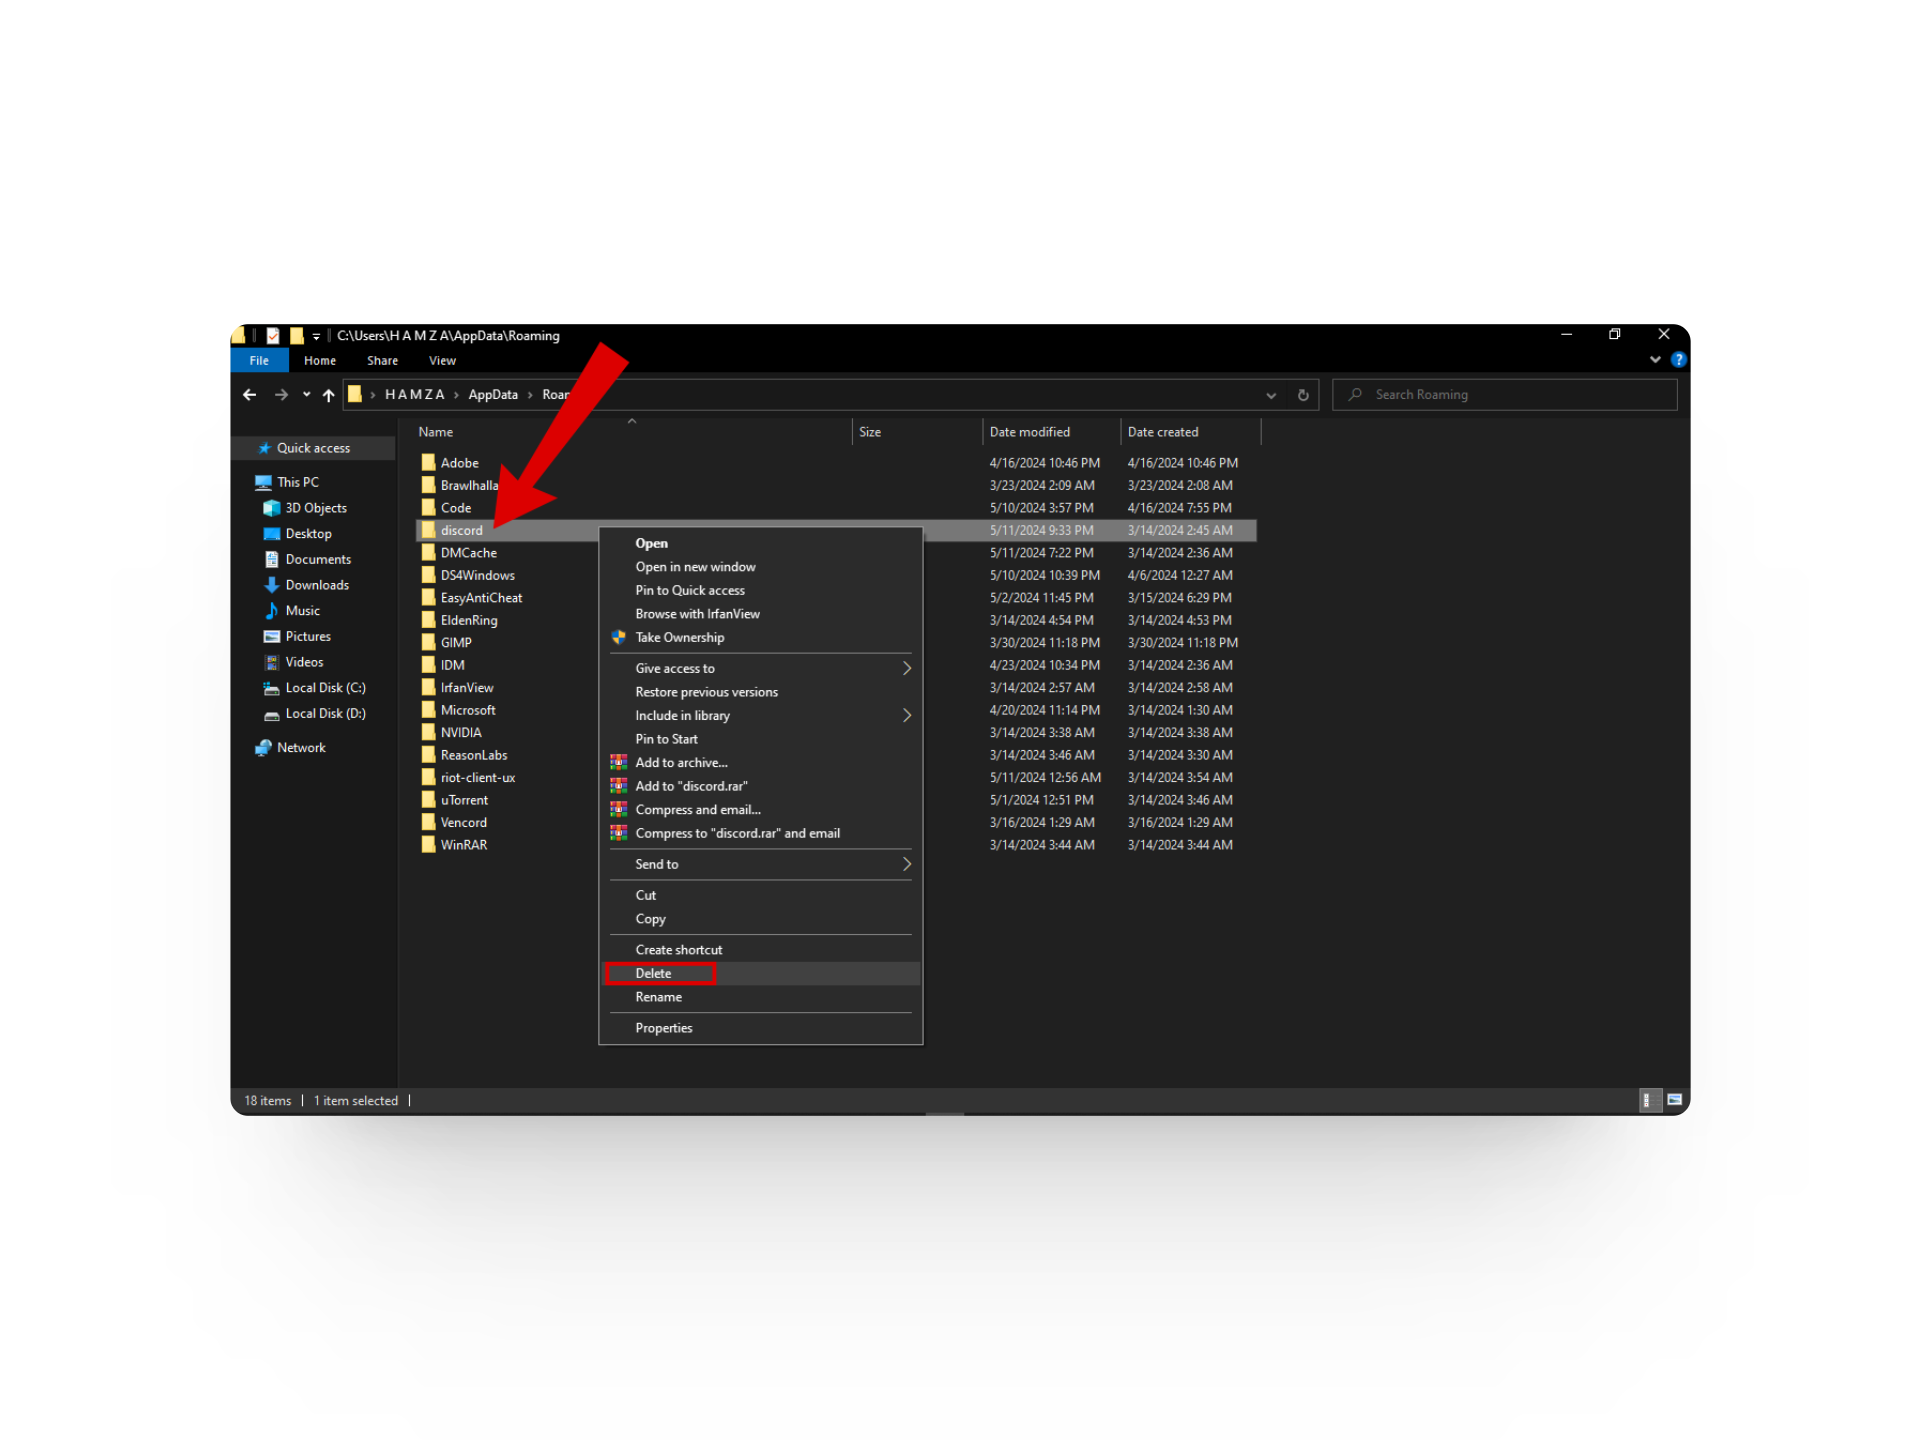This screenshot has height=1440, width=1920.
Task: Select Take Ownership with shield icon
Action: coord(679,638)
